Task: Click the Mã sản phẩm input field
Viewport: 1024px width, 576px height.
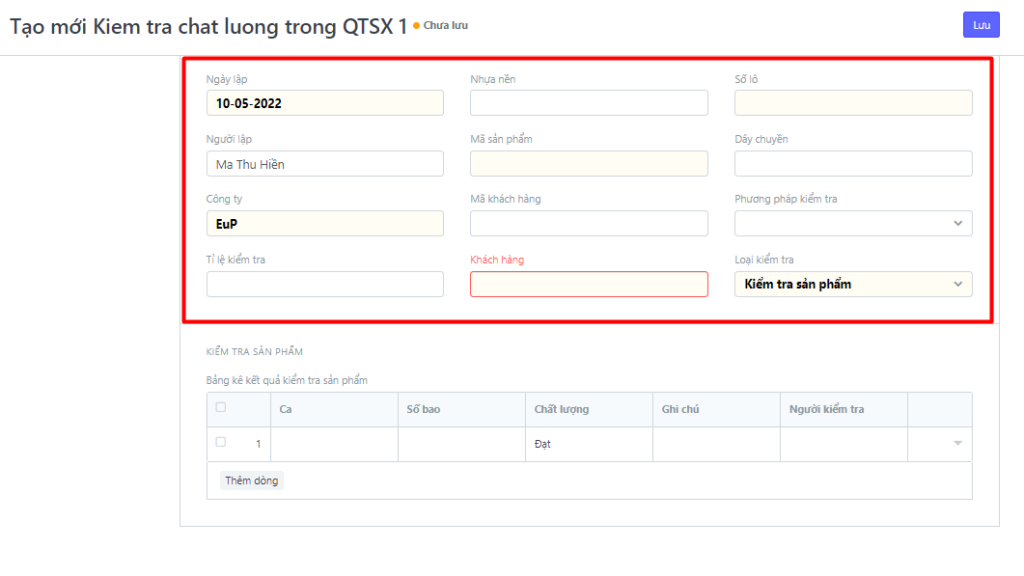Action: 589,164
